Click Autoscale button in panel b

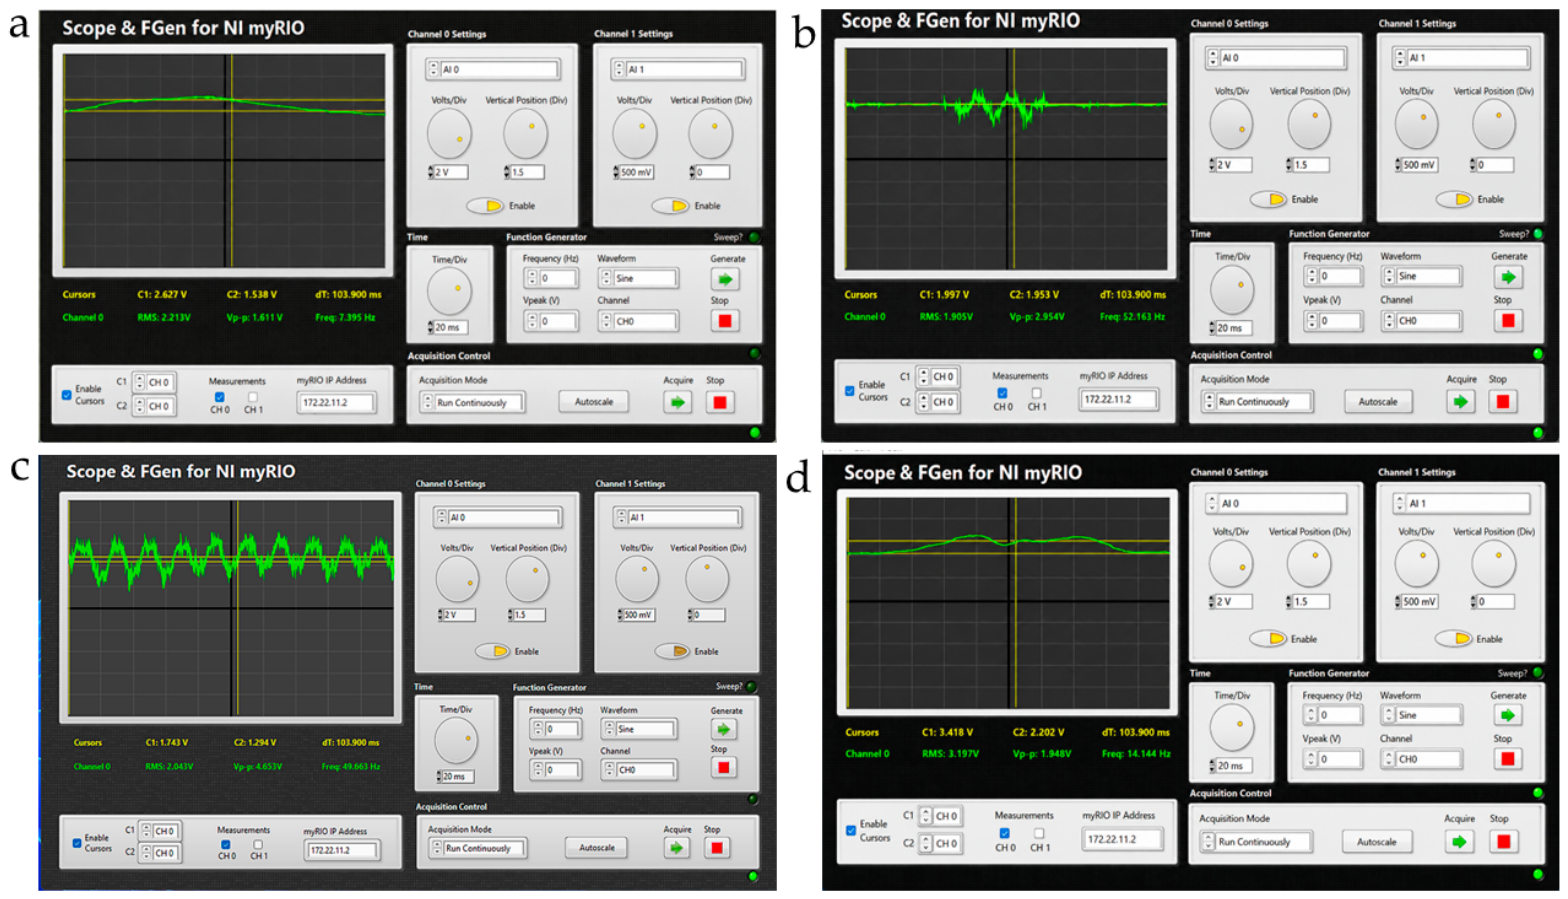point(1378,401)
